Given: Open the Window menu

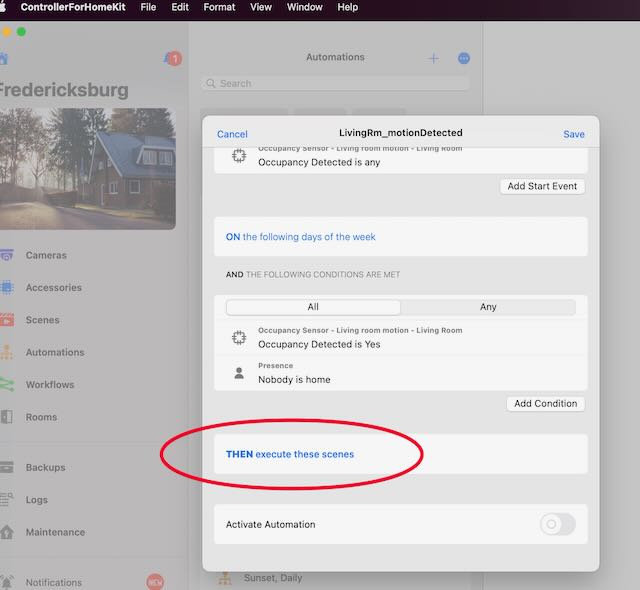Looking at the screenshot, I should (x=304, y=7).
